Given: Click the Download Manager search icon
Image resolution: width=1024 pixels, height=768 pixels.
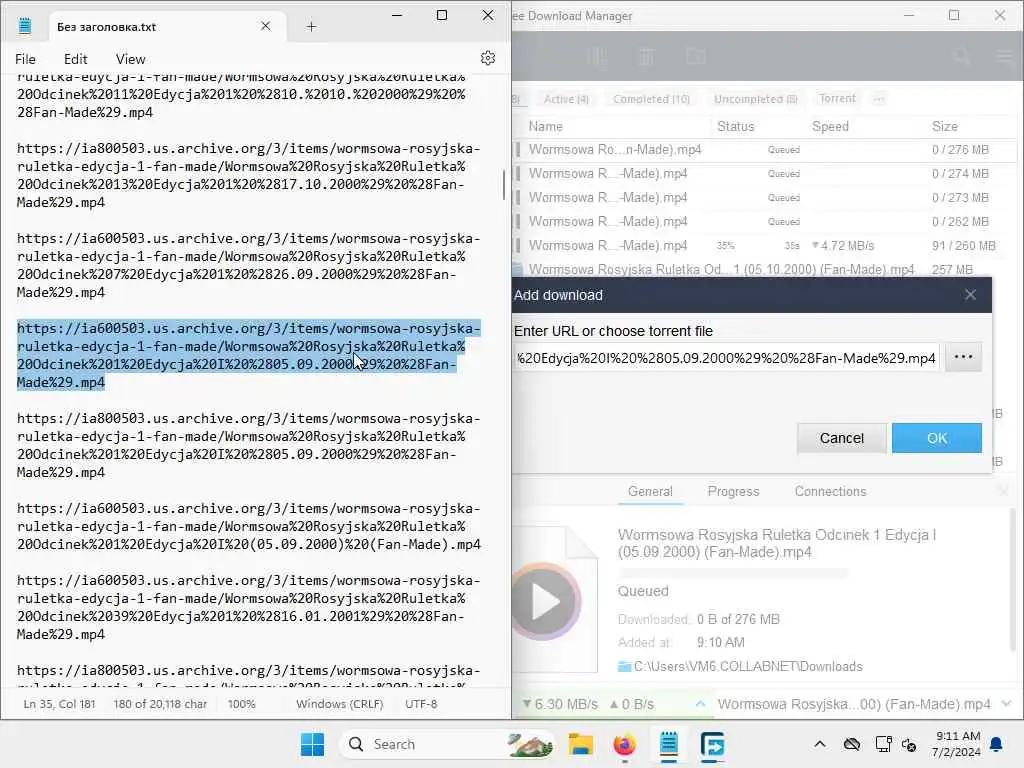Looking at the screenshot, I should tap(961, 56).
